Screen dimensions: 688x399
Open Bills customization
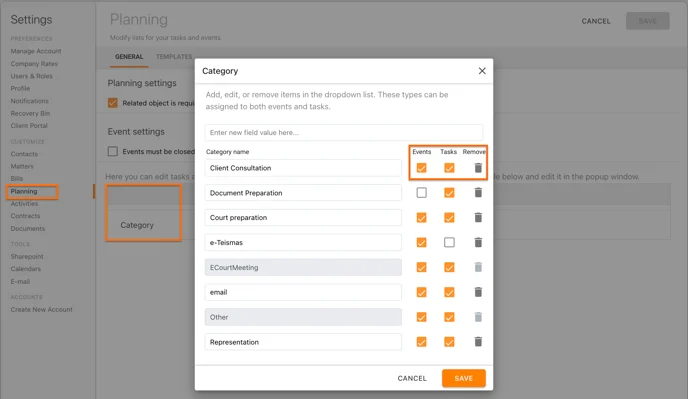pyautogui.click(x=17, y=179)
